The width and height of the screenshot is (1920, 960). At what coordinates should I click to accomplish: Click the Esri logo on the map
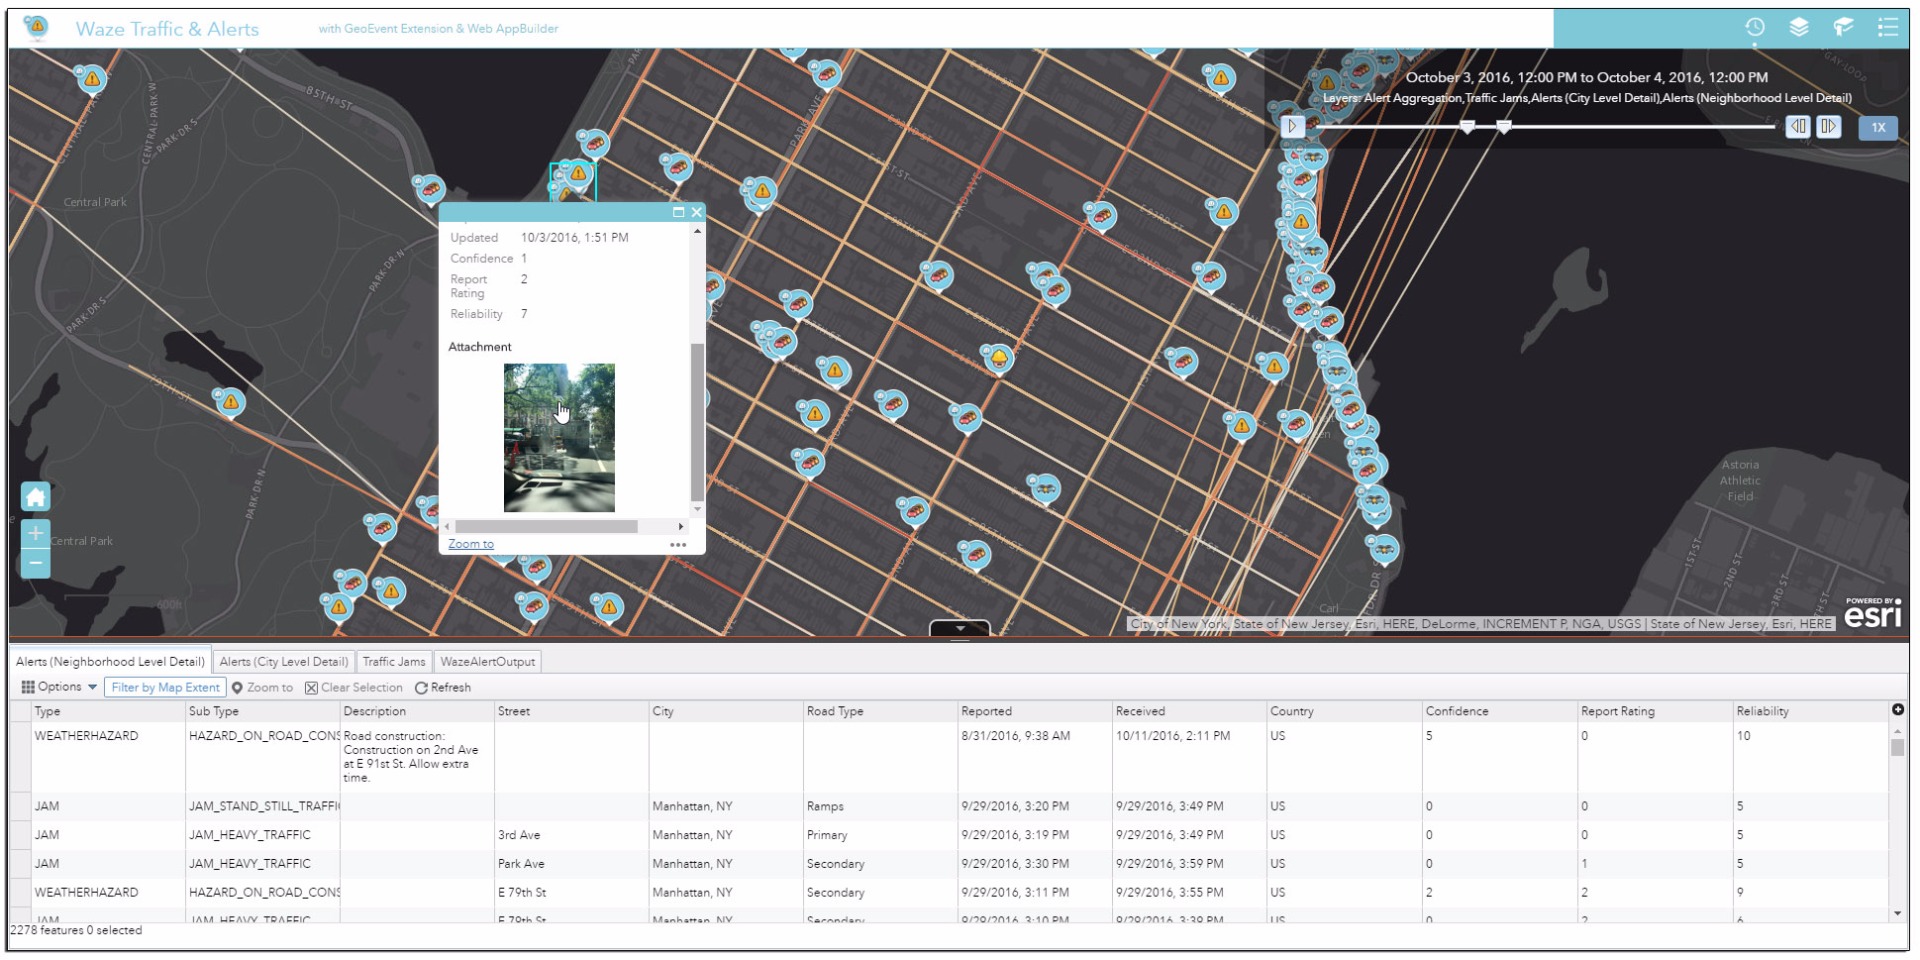click(1872, 613)
